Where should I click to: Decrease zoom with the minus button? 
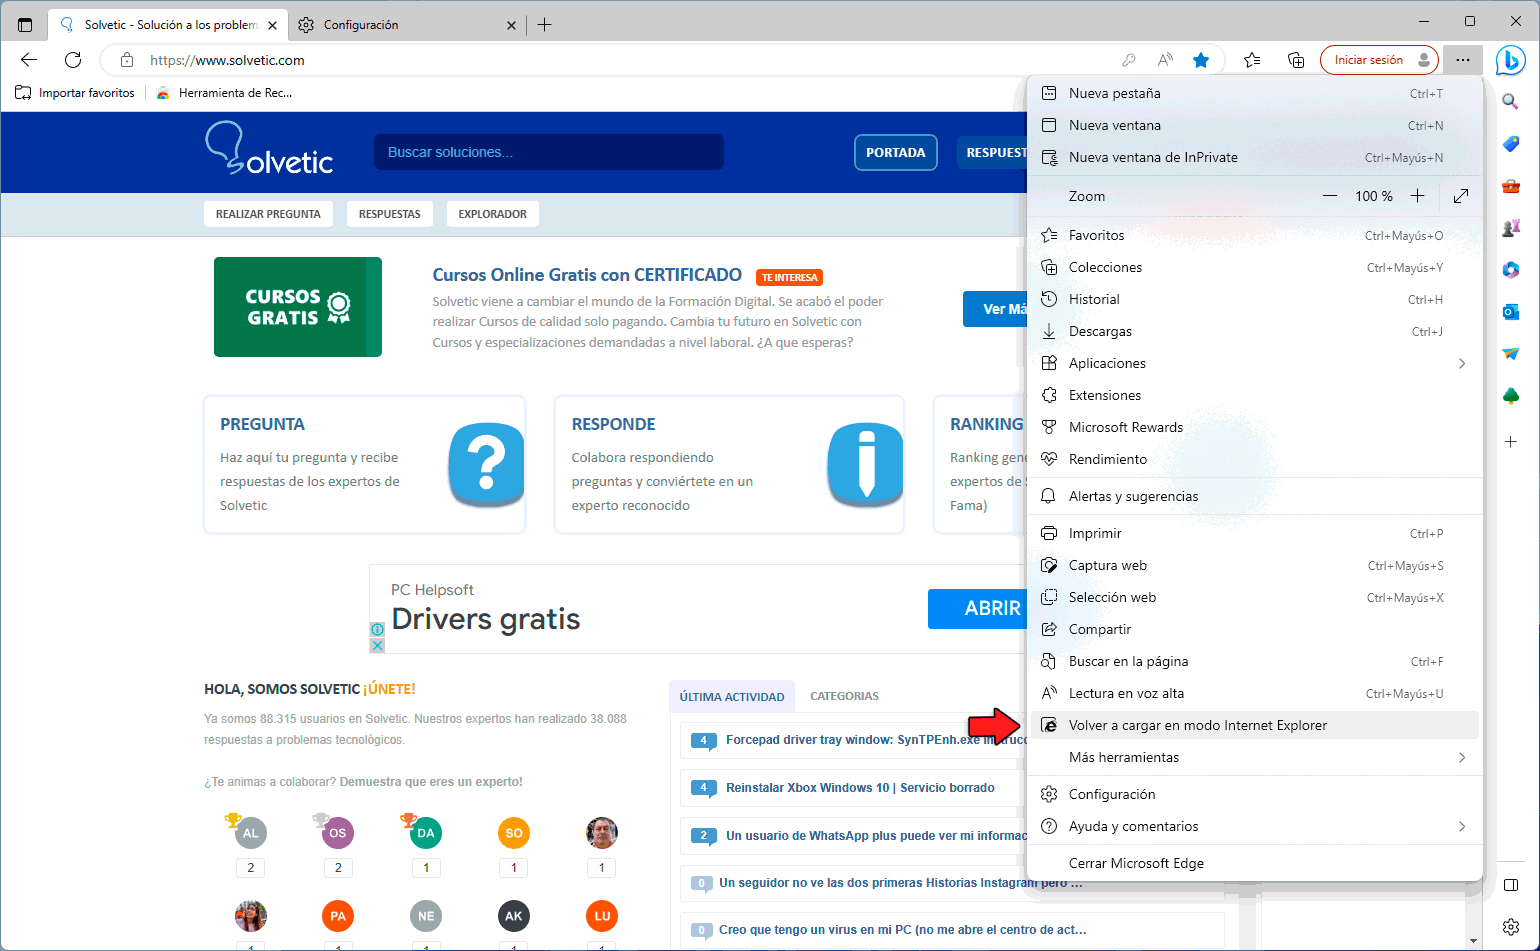tap(1329, 196)
